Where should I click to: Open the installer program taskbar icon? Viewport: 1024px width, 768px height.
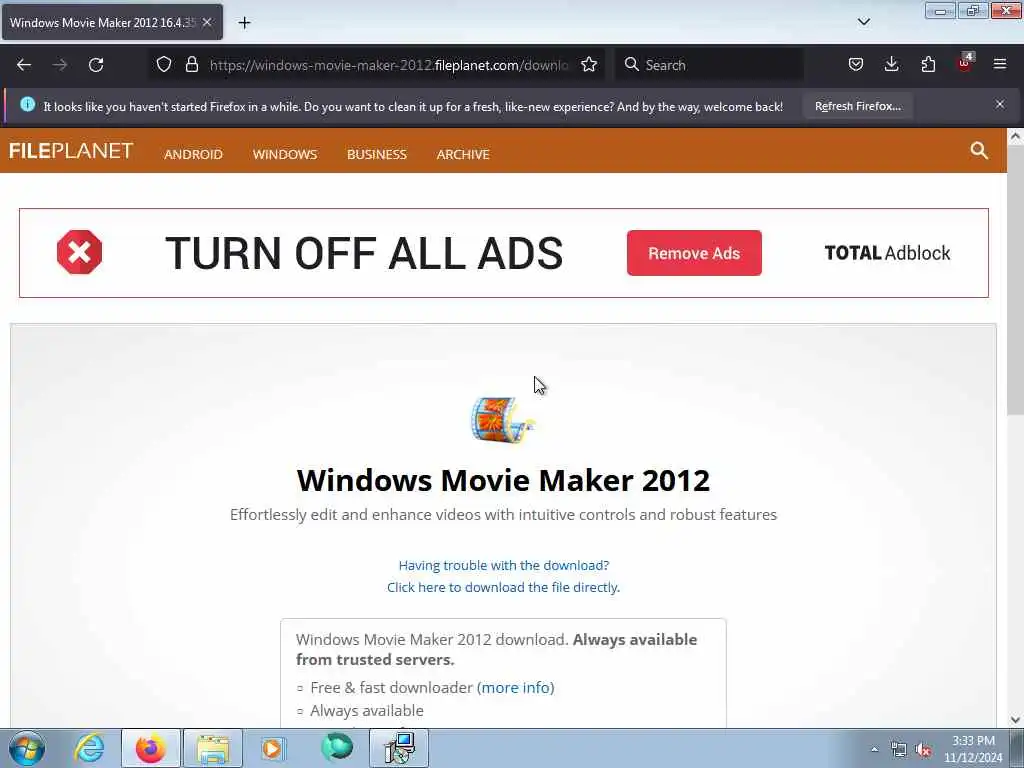[x=399, y=748]
